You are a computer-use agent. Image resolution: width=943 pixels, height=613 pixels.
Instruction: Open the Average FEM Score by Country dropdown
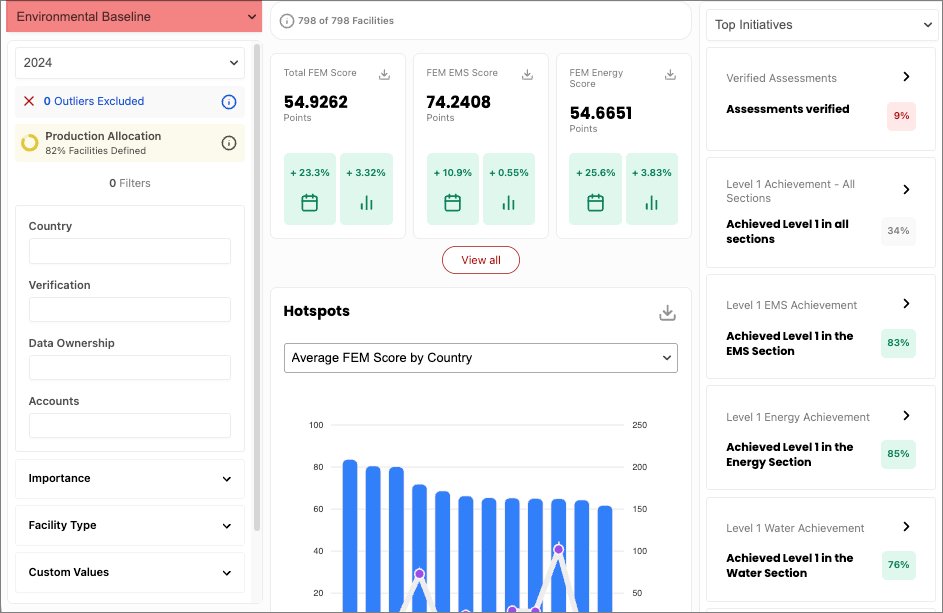pyautogui.click(x=481, y=358)
